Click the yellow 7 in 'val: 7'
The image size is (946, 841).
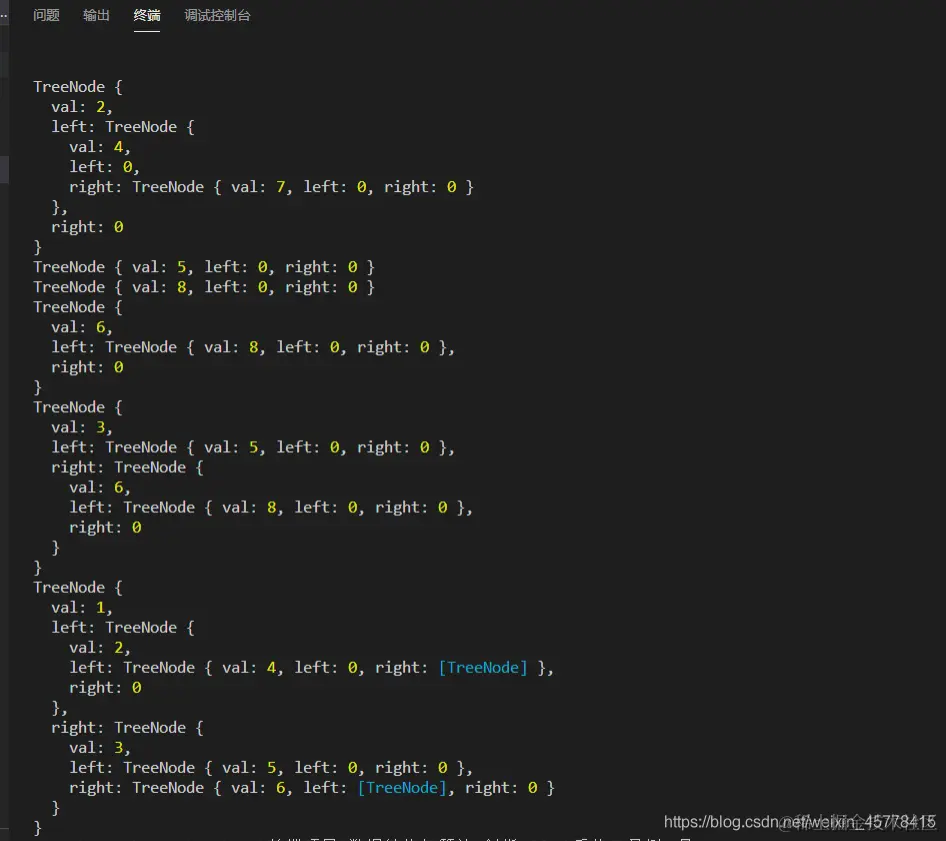tap(281, 187)
